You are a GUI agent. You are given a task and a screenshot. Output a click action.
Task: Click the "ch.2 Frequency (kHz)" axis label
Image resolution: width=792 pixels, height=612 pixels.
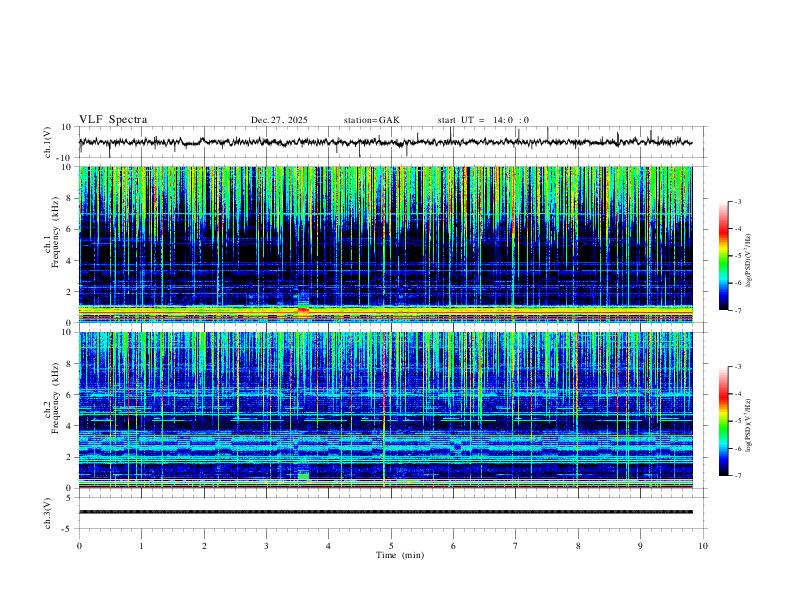point(52,398)
